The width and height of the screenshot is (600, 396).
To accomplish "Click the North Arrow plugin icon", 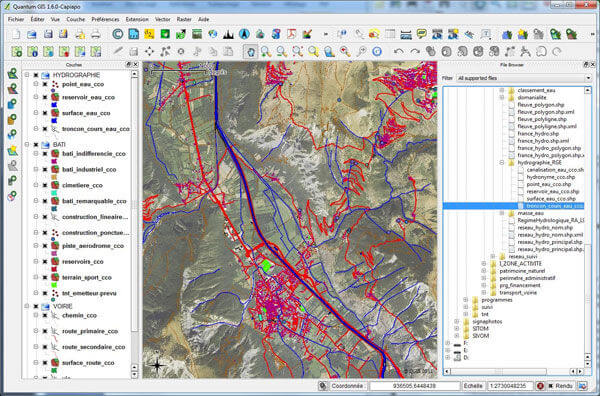I will [x=244, y=34].
